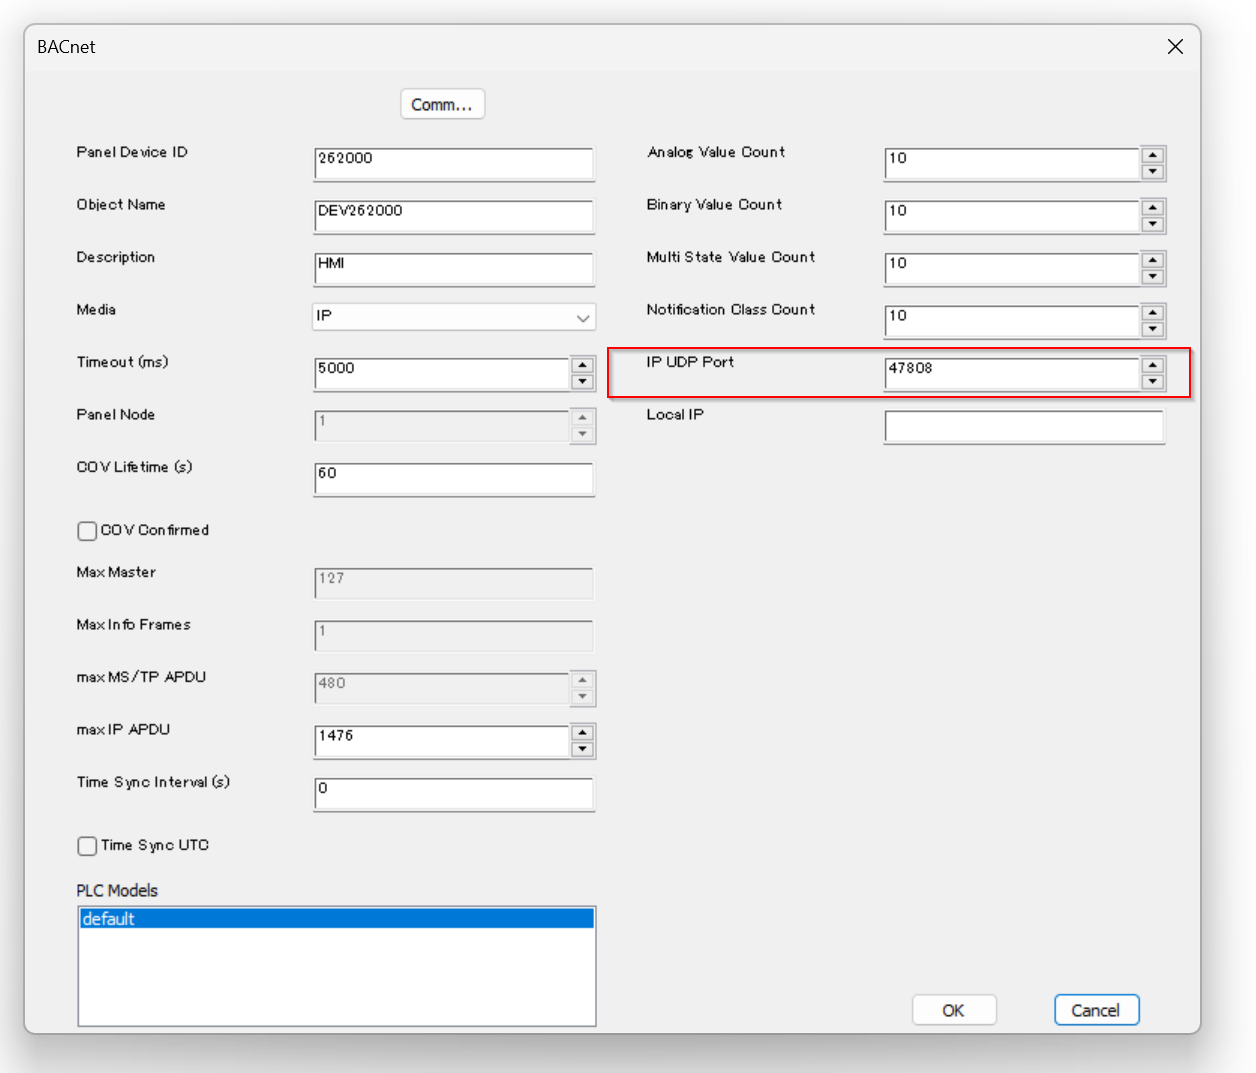This screenshot has height=1073, width=1256.
Task: Click the disabled Max Master field
Action: point(454,584)
